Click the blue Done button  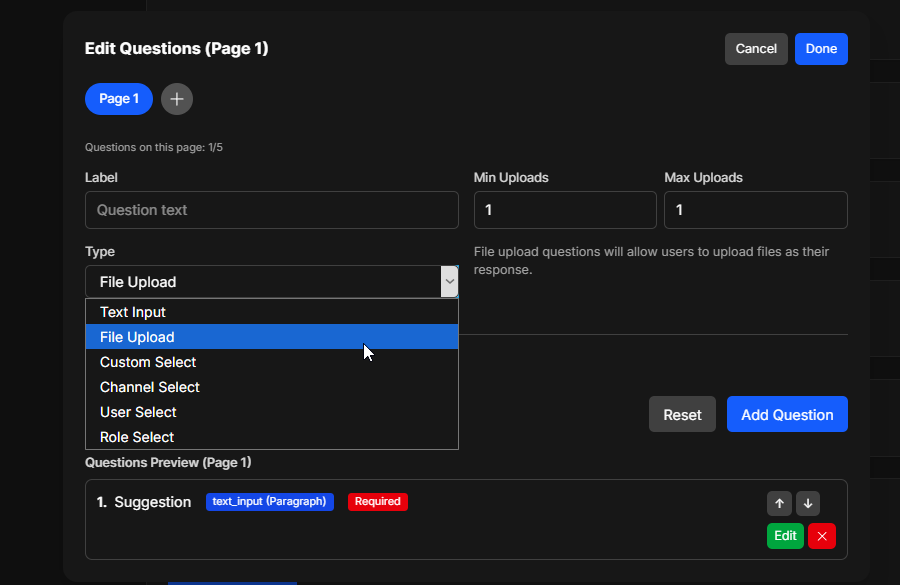[821, 49]
